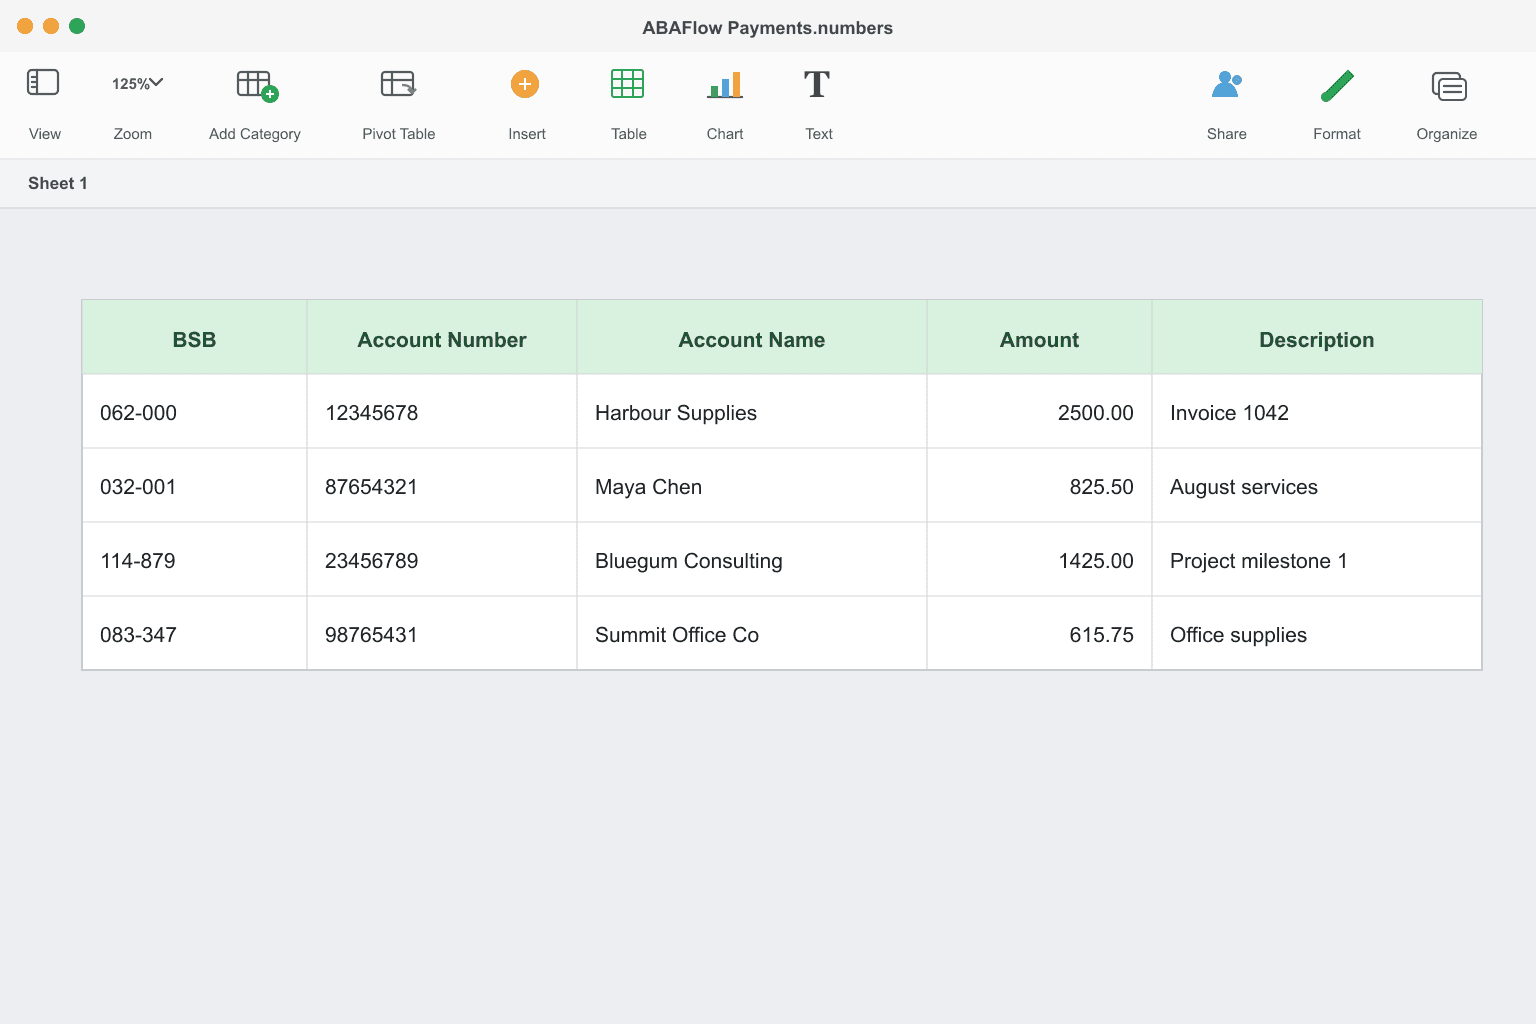Insert a Chart from toolbar
This screenshot has height=1024, width=1536.
pos(725,84)
